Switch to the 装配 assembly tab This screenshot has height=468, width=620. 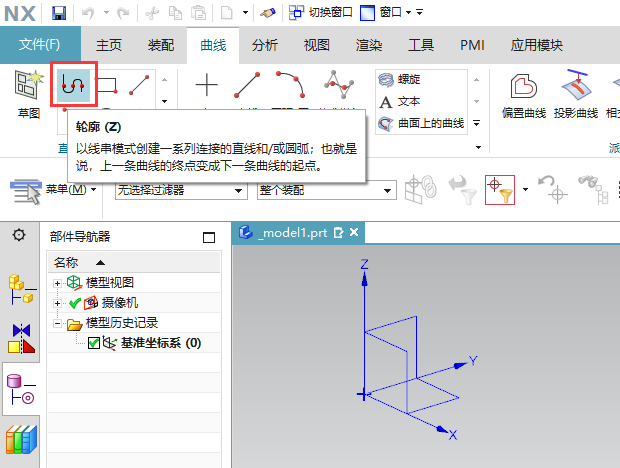point(161,45)
